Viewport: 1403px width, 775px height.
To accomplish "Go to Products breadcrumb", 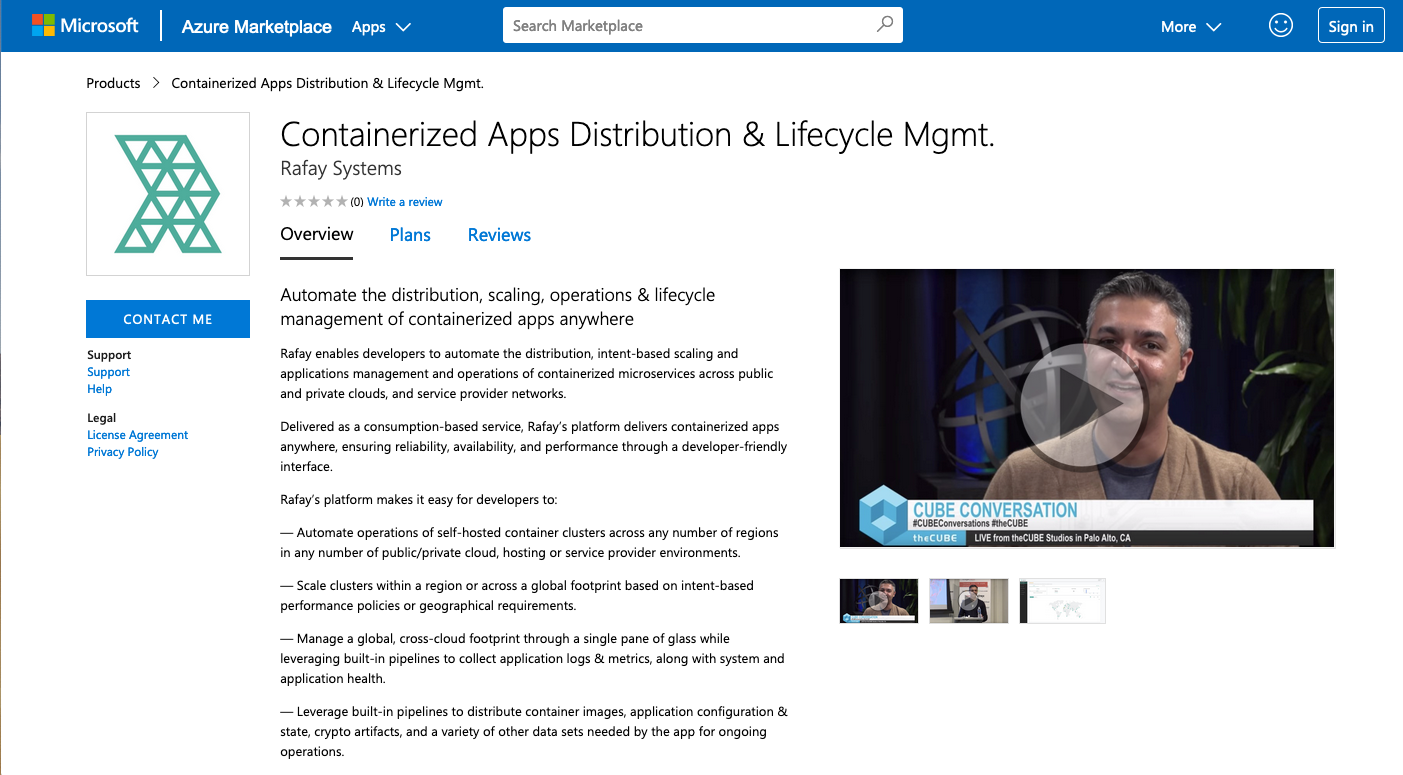I will point(113,83).
